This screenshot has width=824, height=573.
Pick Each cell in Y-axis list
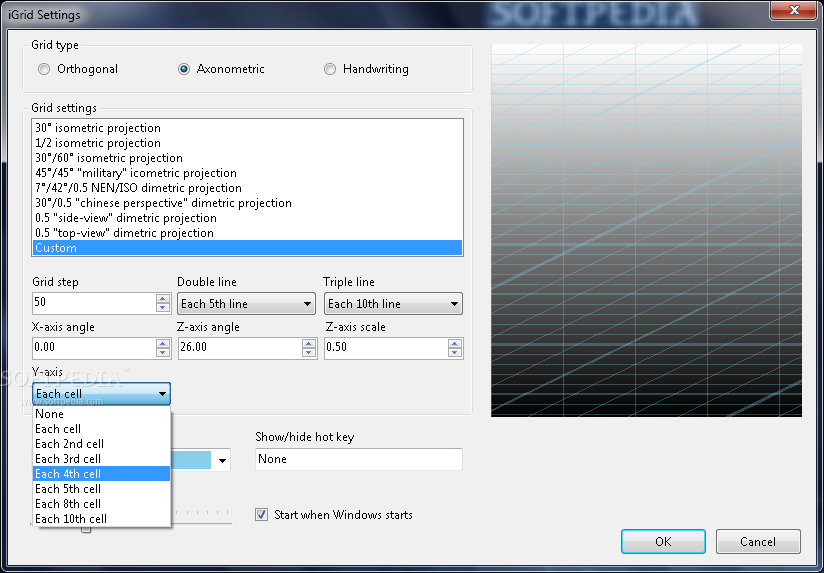click(x=101, y=429)
